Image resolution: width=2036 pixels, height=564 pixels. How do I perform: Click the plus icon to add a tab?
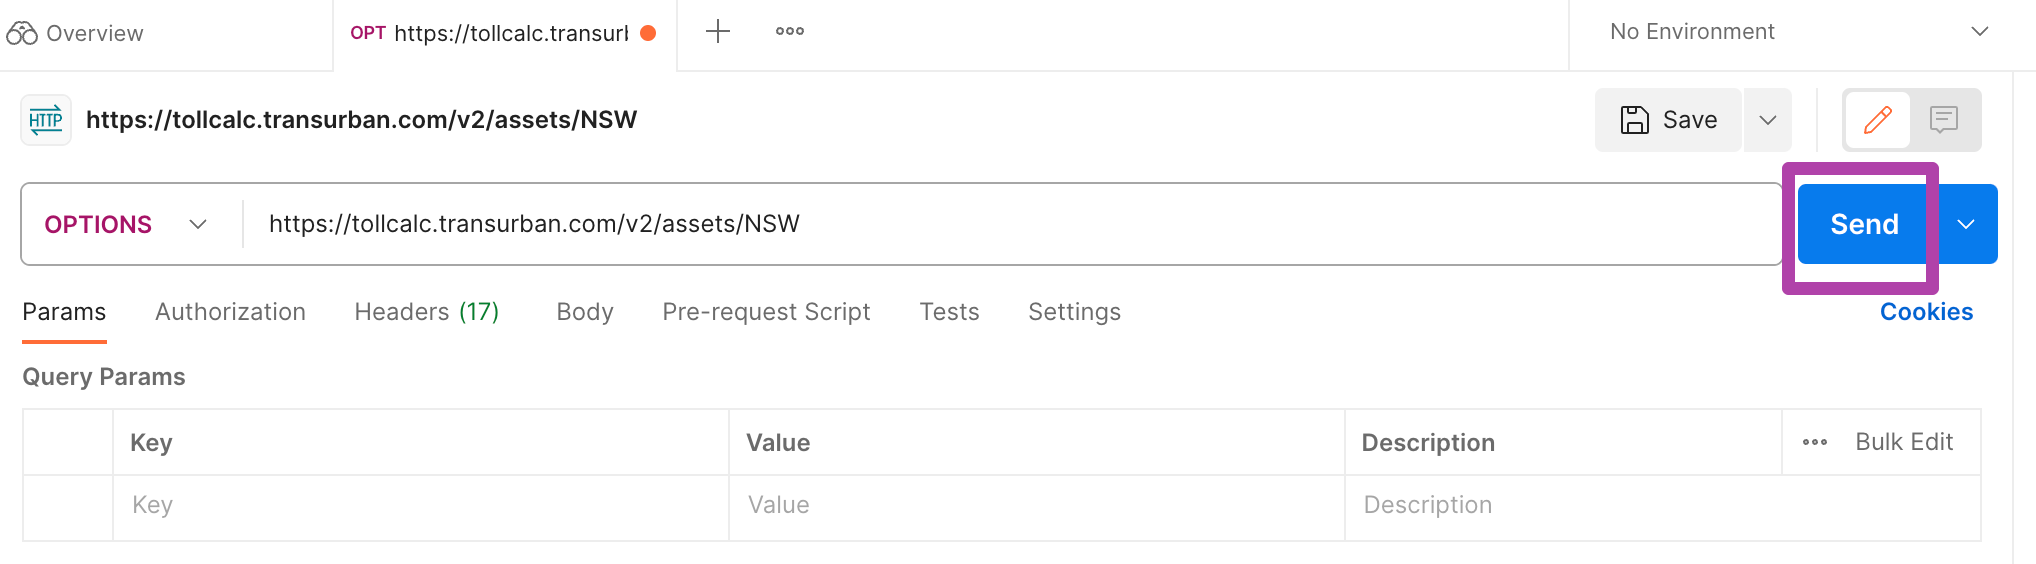[718, 32]
